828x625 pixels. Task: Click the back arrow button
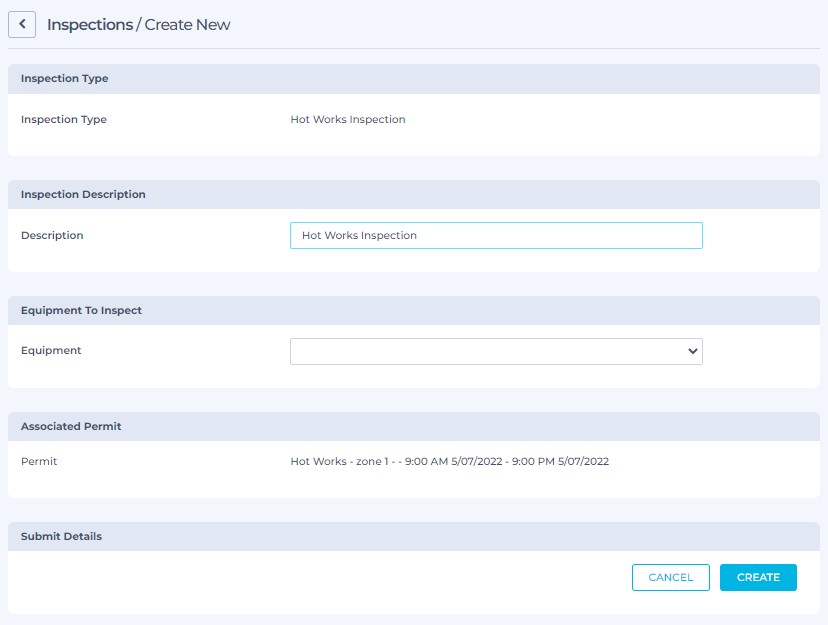(x=22, y=24)
